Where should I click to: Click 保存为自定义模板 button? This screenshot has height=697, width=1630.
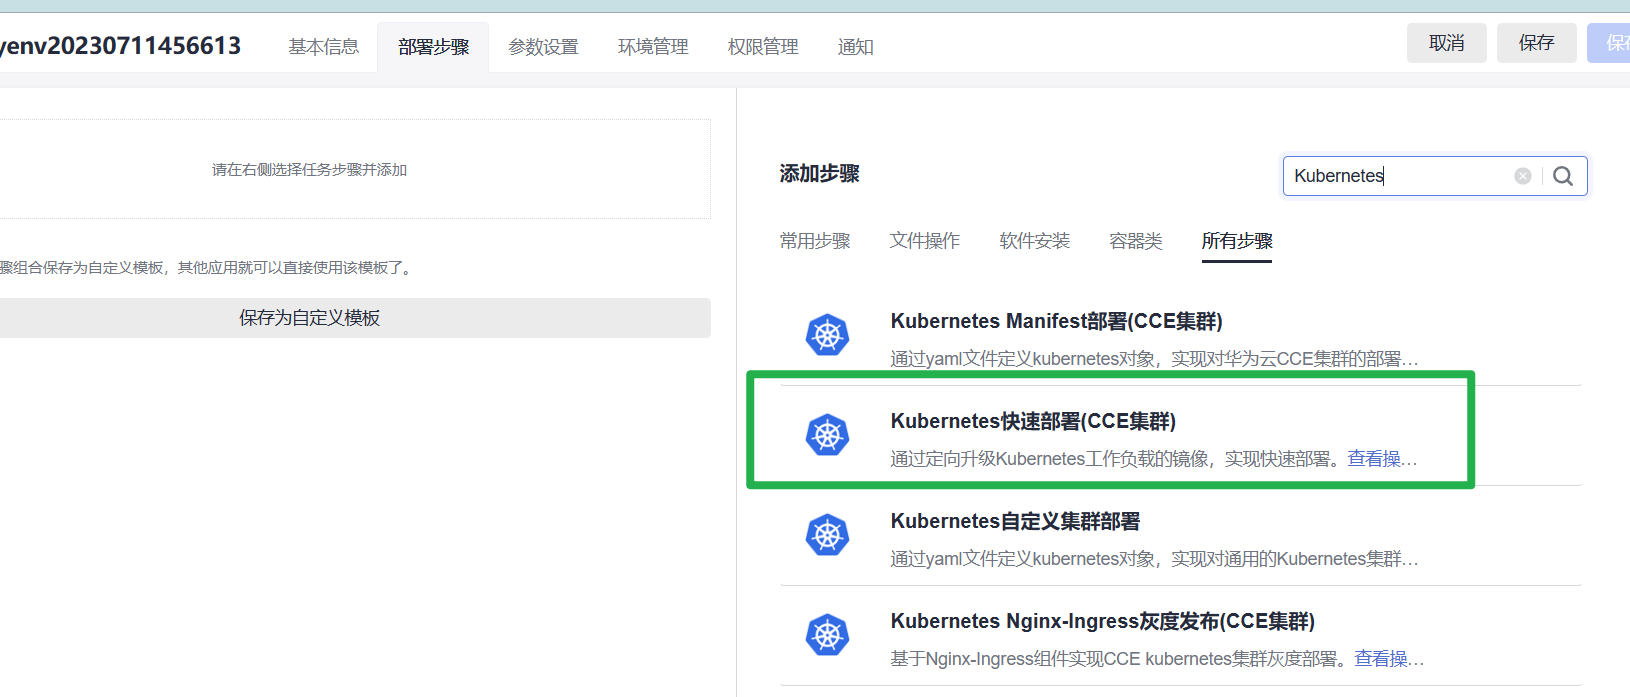pos(354,318)
